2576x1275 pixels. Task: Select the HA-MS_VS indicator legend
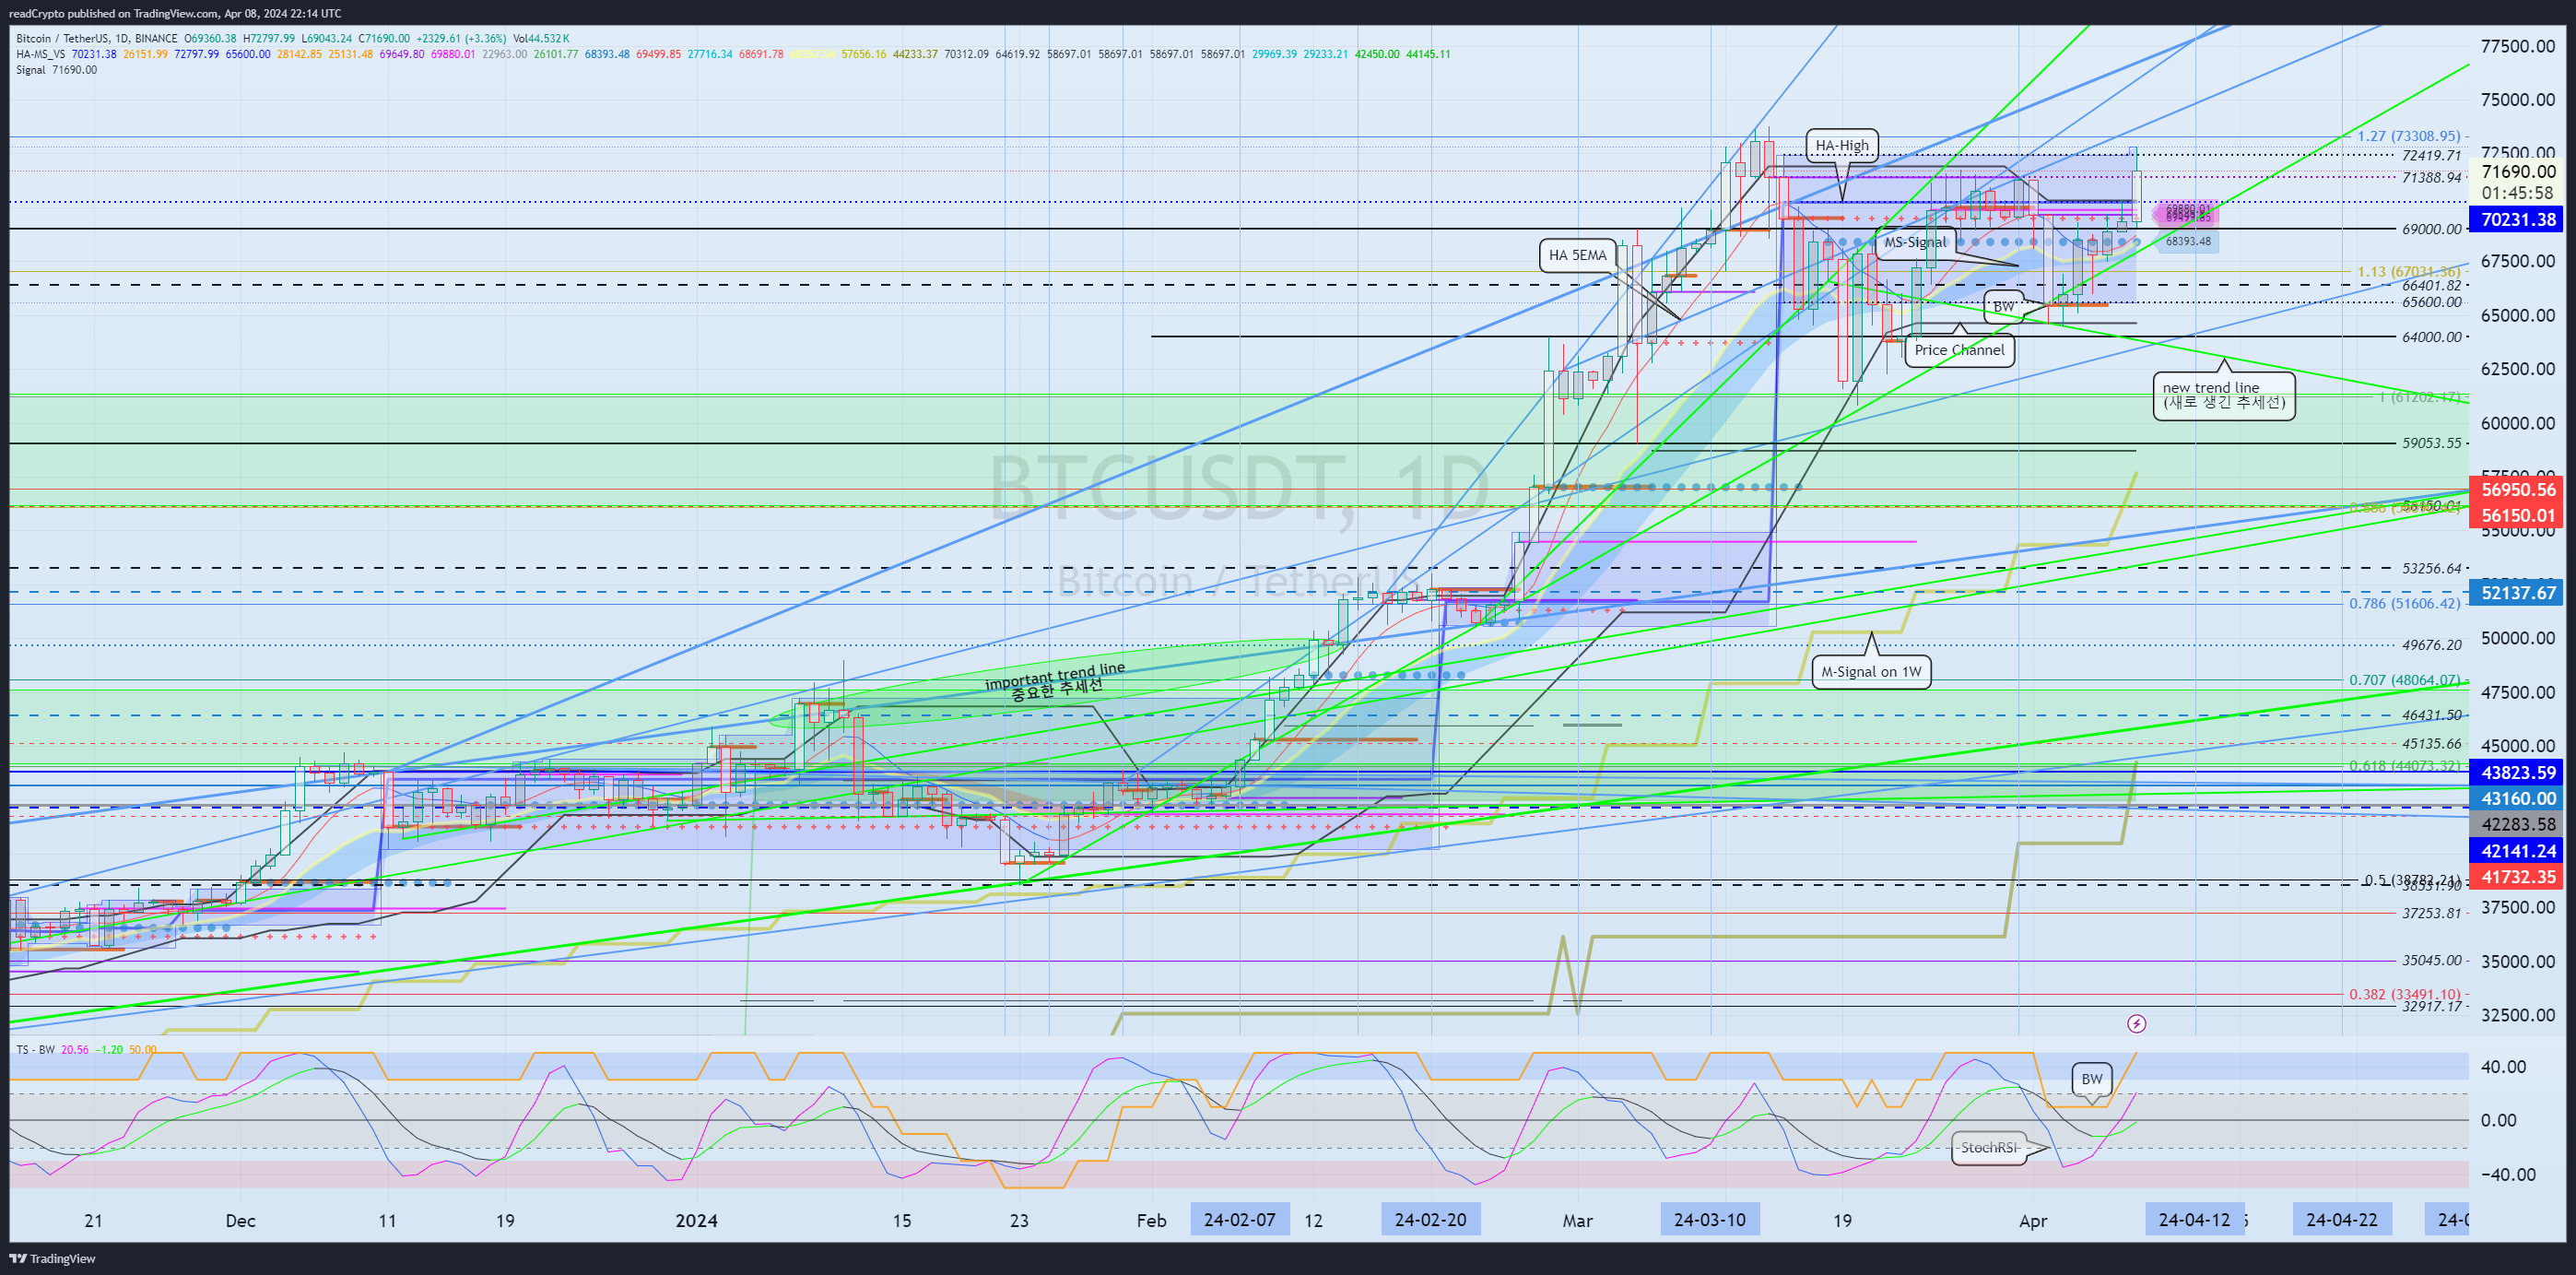click(x=41, y=54)
